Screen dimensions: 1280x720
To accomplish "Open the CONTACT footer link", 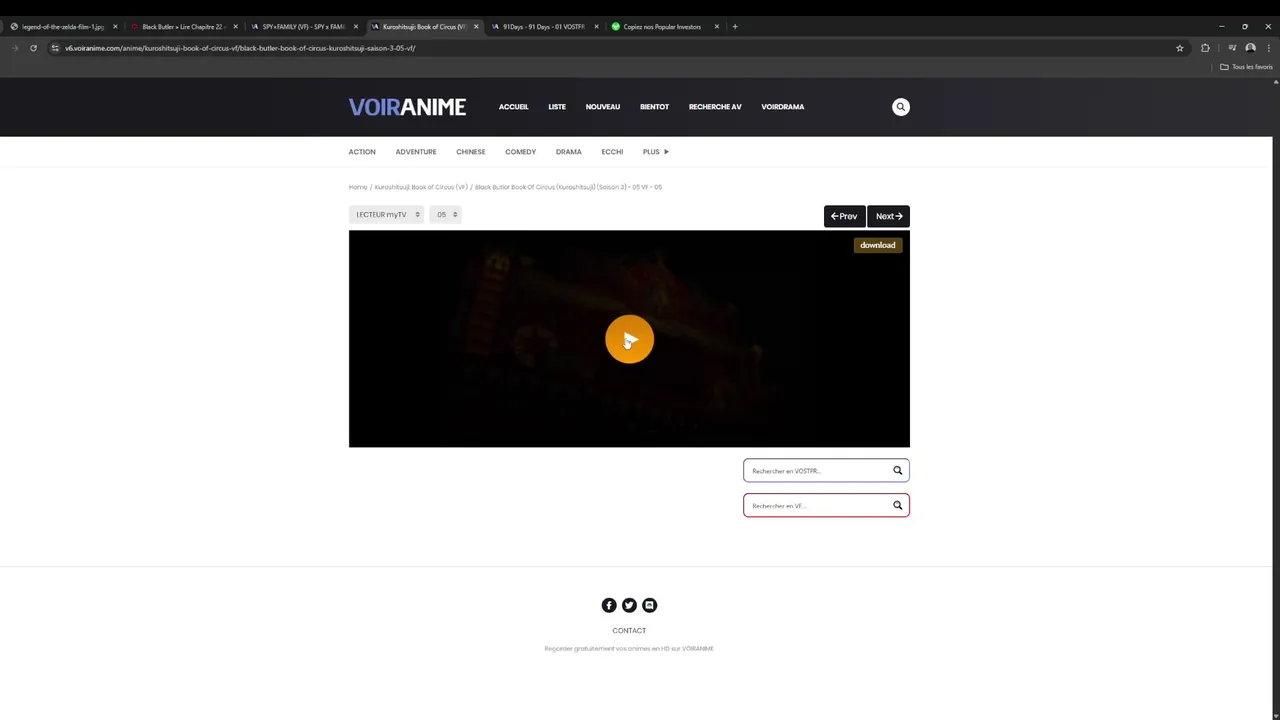I will [x=629, y=631].
